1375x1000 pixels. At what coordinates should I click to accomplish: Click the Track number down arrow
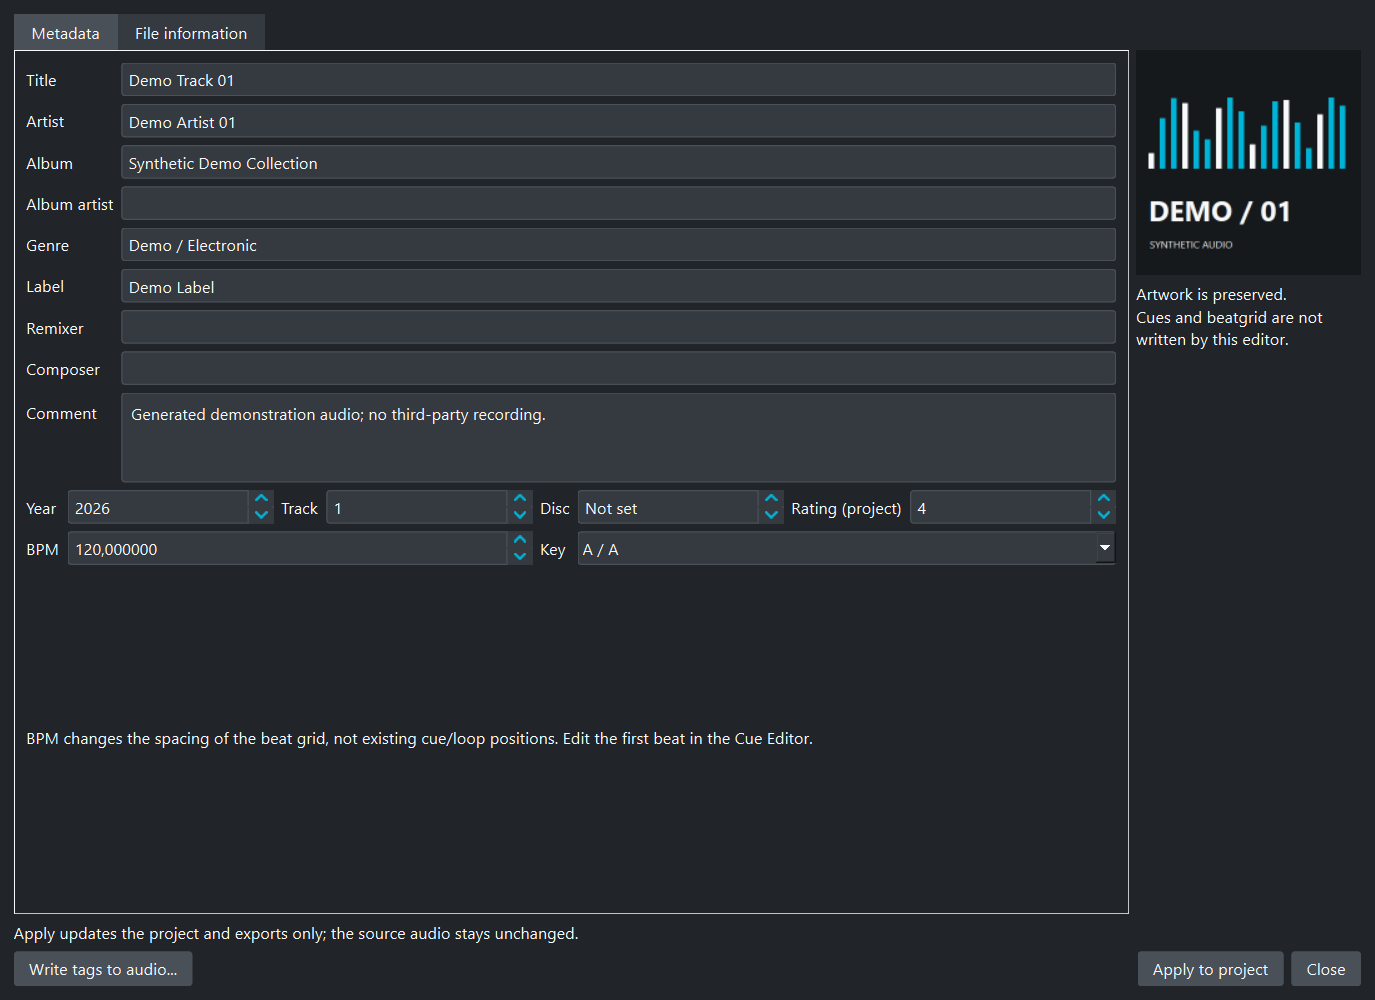(520, 515)
